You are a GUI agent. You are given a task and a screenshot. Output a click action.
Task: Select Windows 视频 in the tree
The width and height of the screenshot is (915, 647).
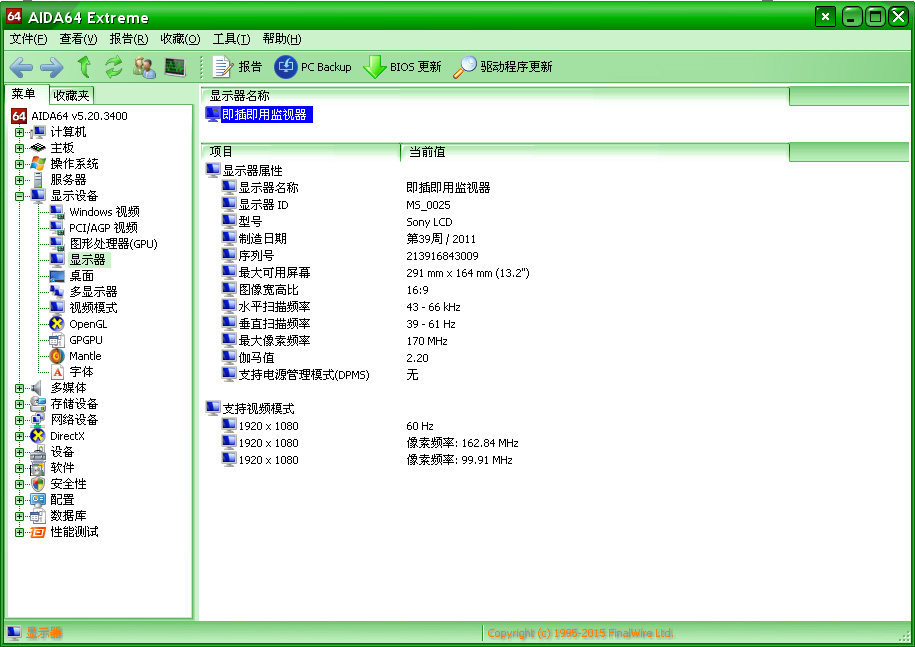[104, 212]
